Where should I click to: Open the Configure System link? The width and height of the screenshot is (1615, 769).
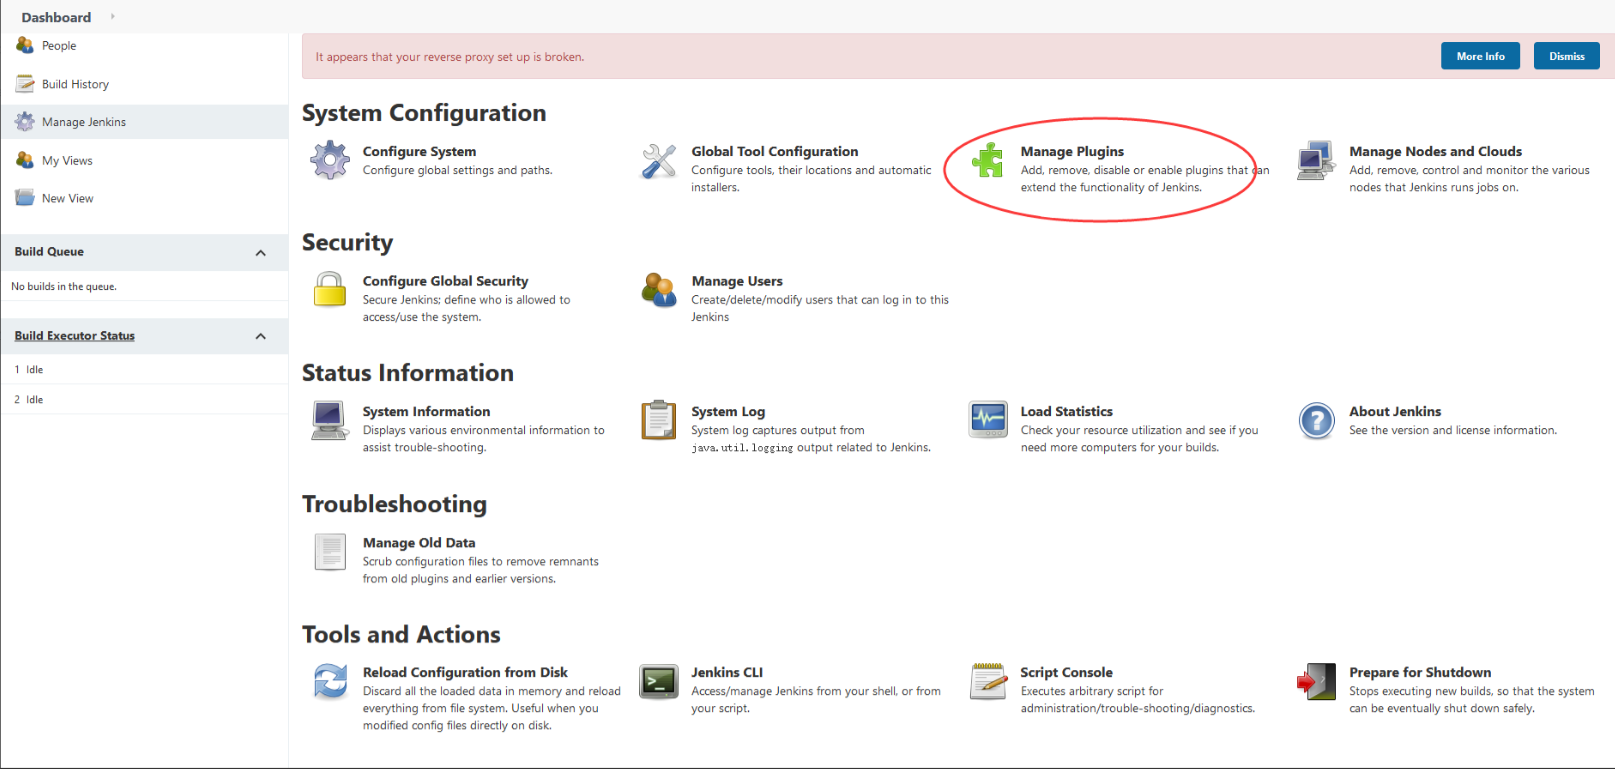click(419, 151)
